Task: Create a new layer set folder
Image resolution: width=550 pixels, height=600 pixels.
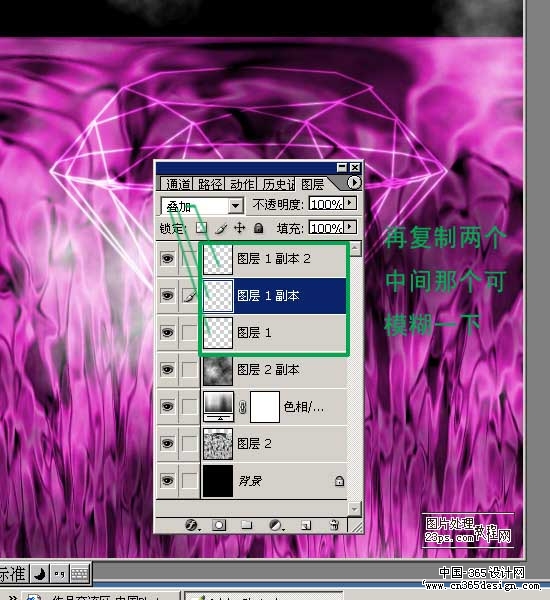Action: point(246,525)
